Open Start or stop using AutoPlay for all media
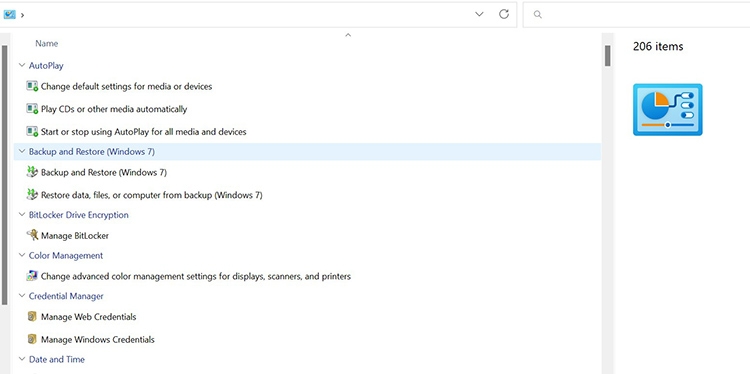This screenshot has height=374, width=750. (143, 132)
